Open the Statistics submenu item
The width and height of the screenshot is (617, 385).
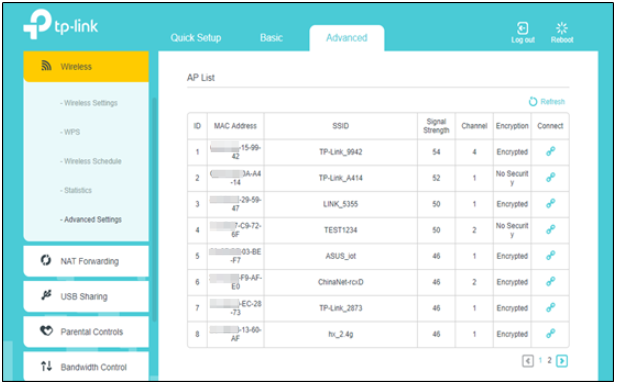click(76, 190)
